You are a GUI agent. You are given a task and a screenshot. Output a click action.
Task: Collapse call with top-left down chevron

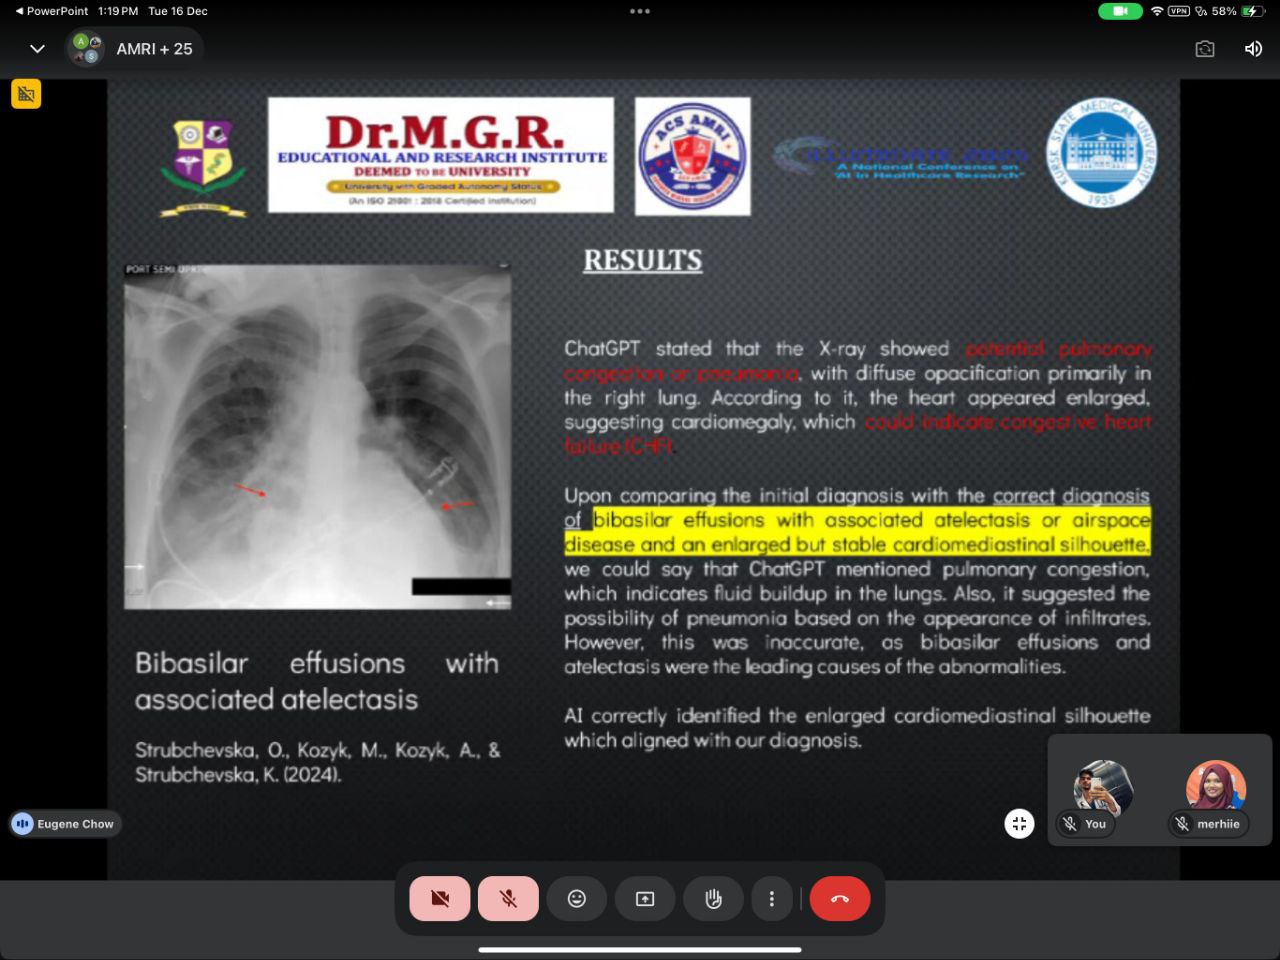coord(37,49)
